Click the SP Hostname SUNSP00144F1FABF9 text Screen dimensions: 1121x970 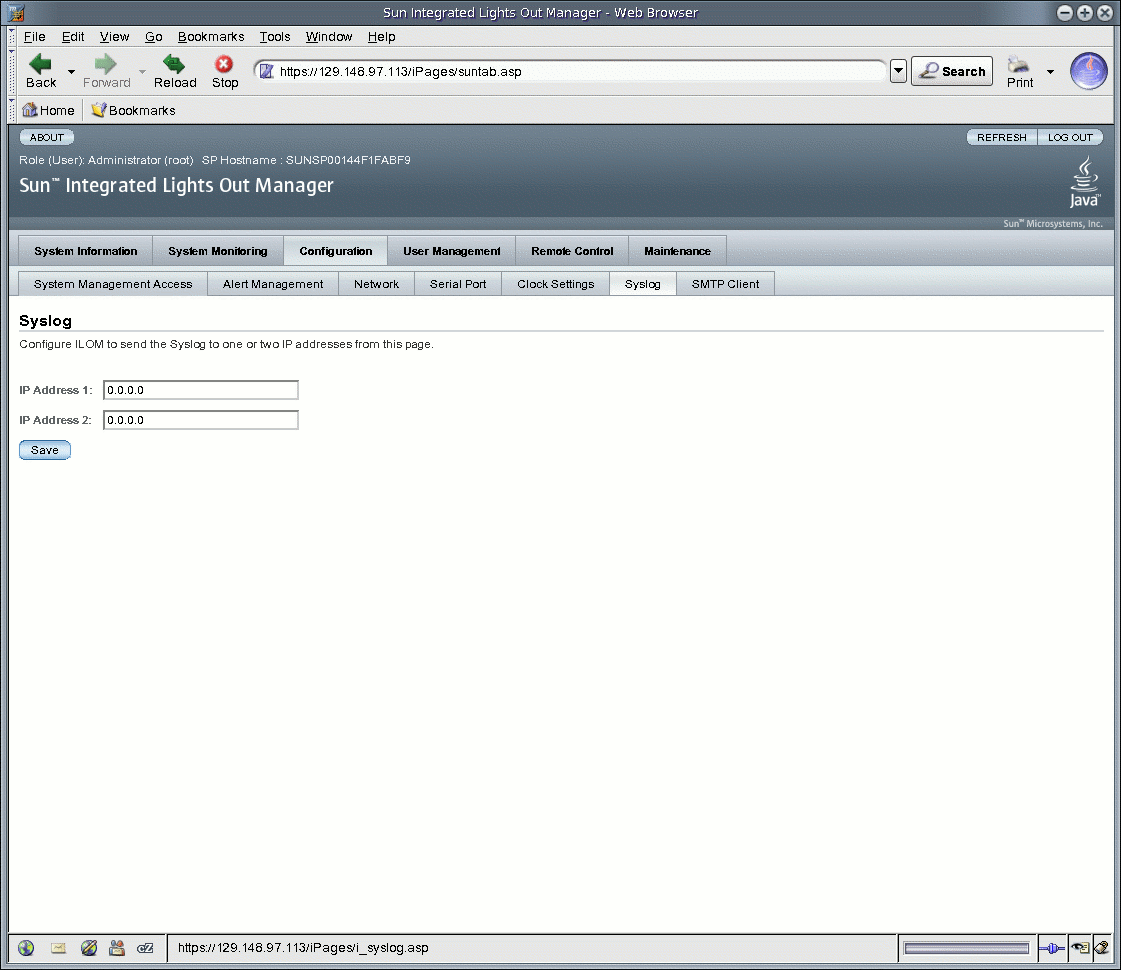coord(306,160)
